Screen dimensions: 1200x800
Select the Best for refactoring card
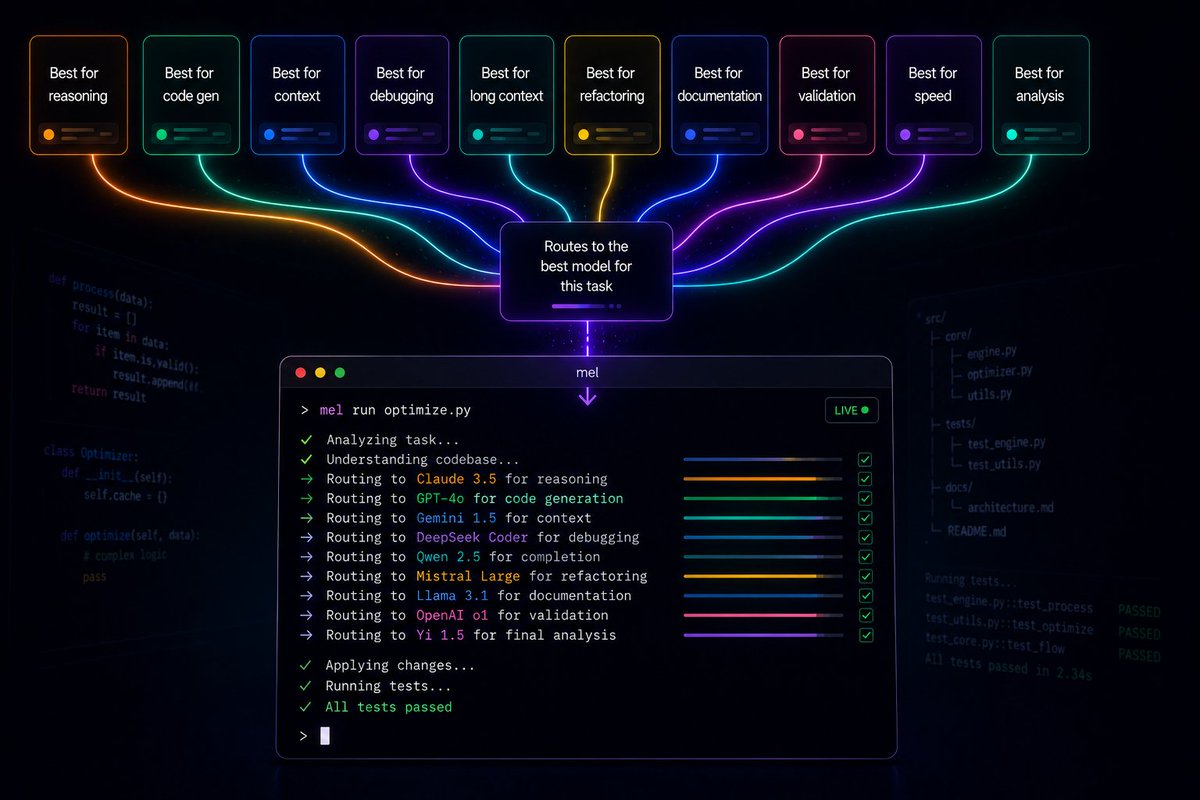[x=612, y=95]
